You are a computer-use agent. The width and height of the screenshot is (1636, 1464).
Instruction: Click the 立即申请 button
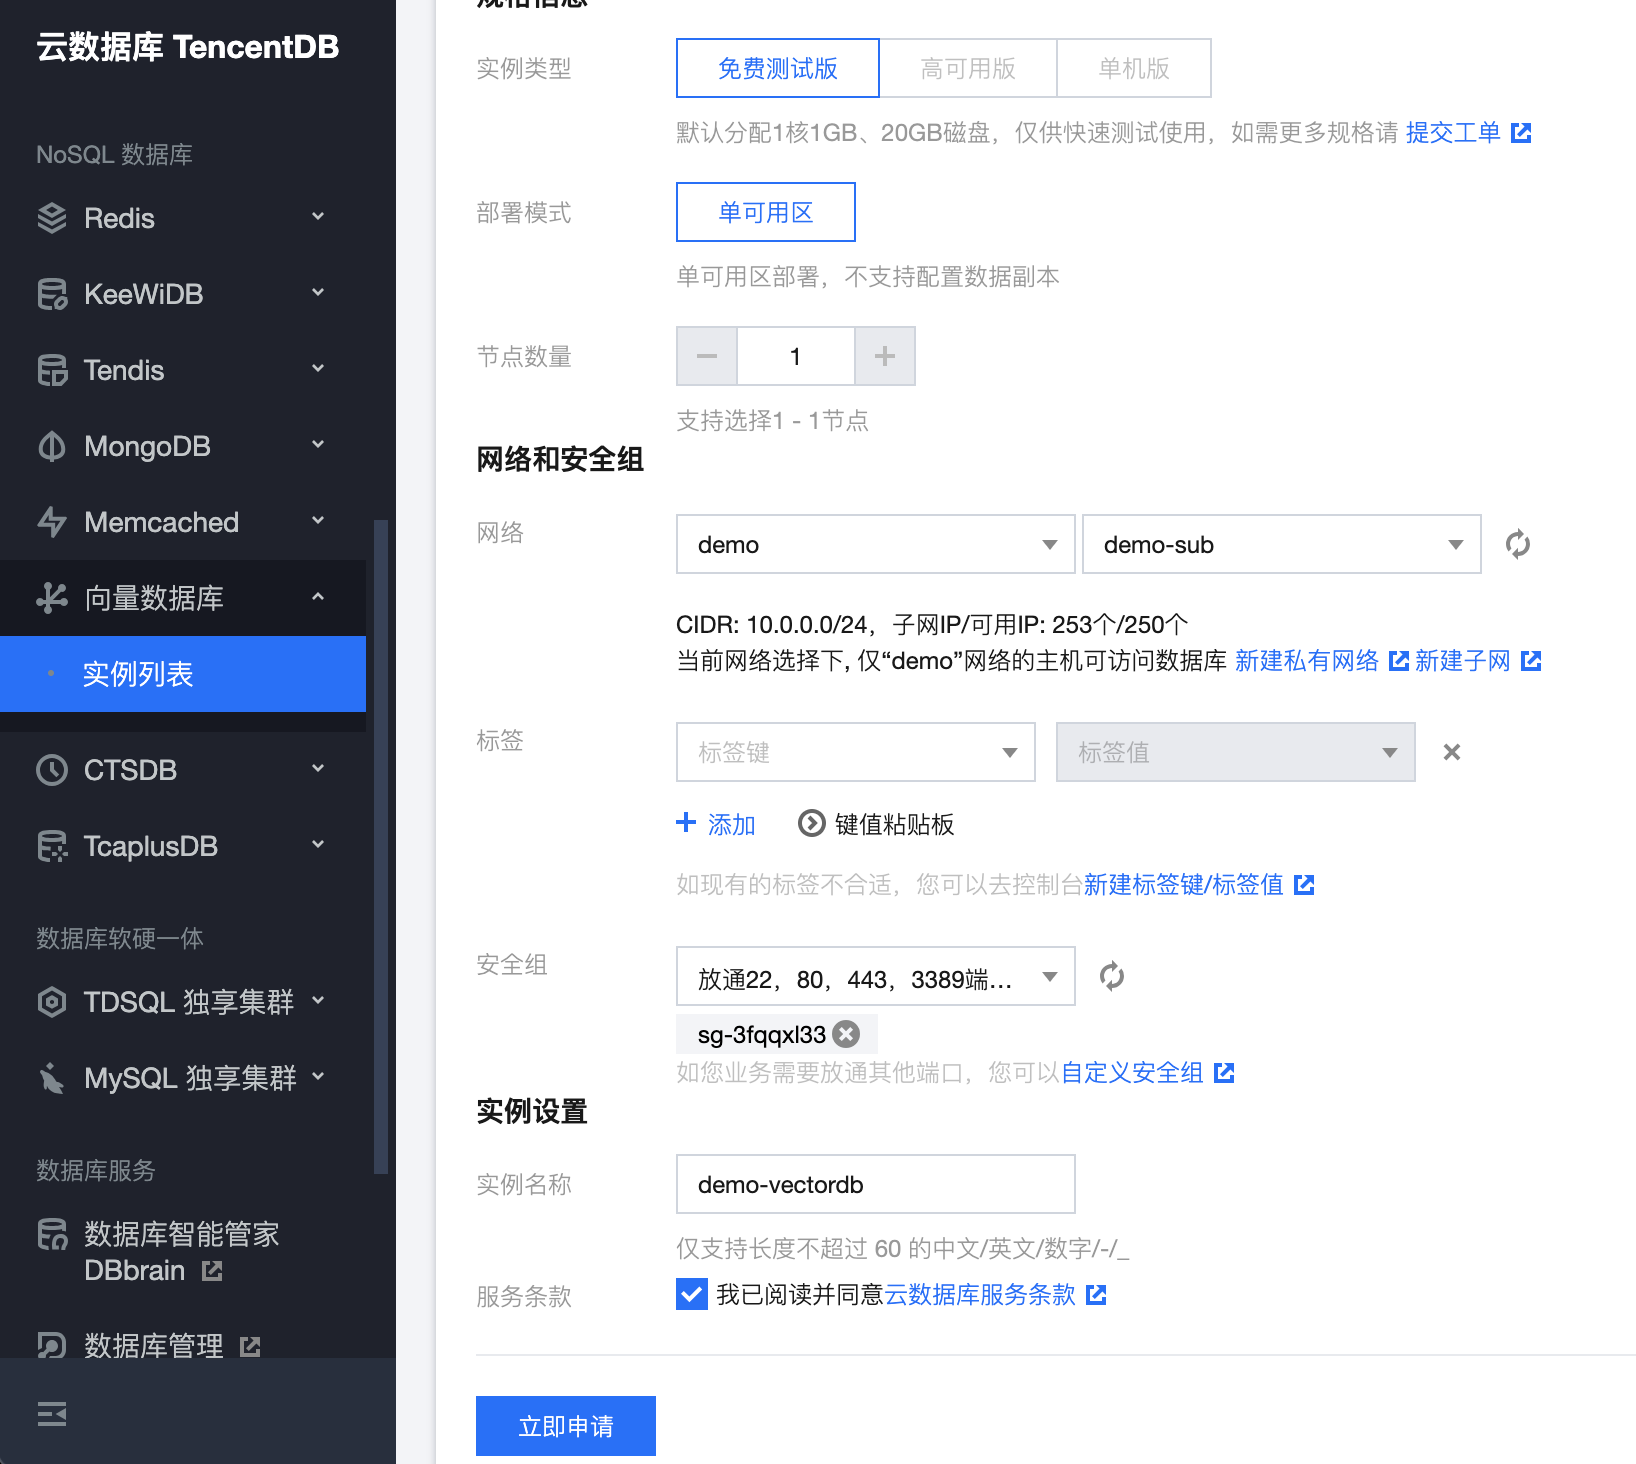pos(566,1426)
